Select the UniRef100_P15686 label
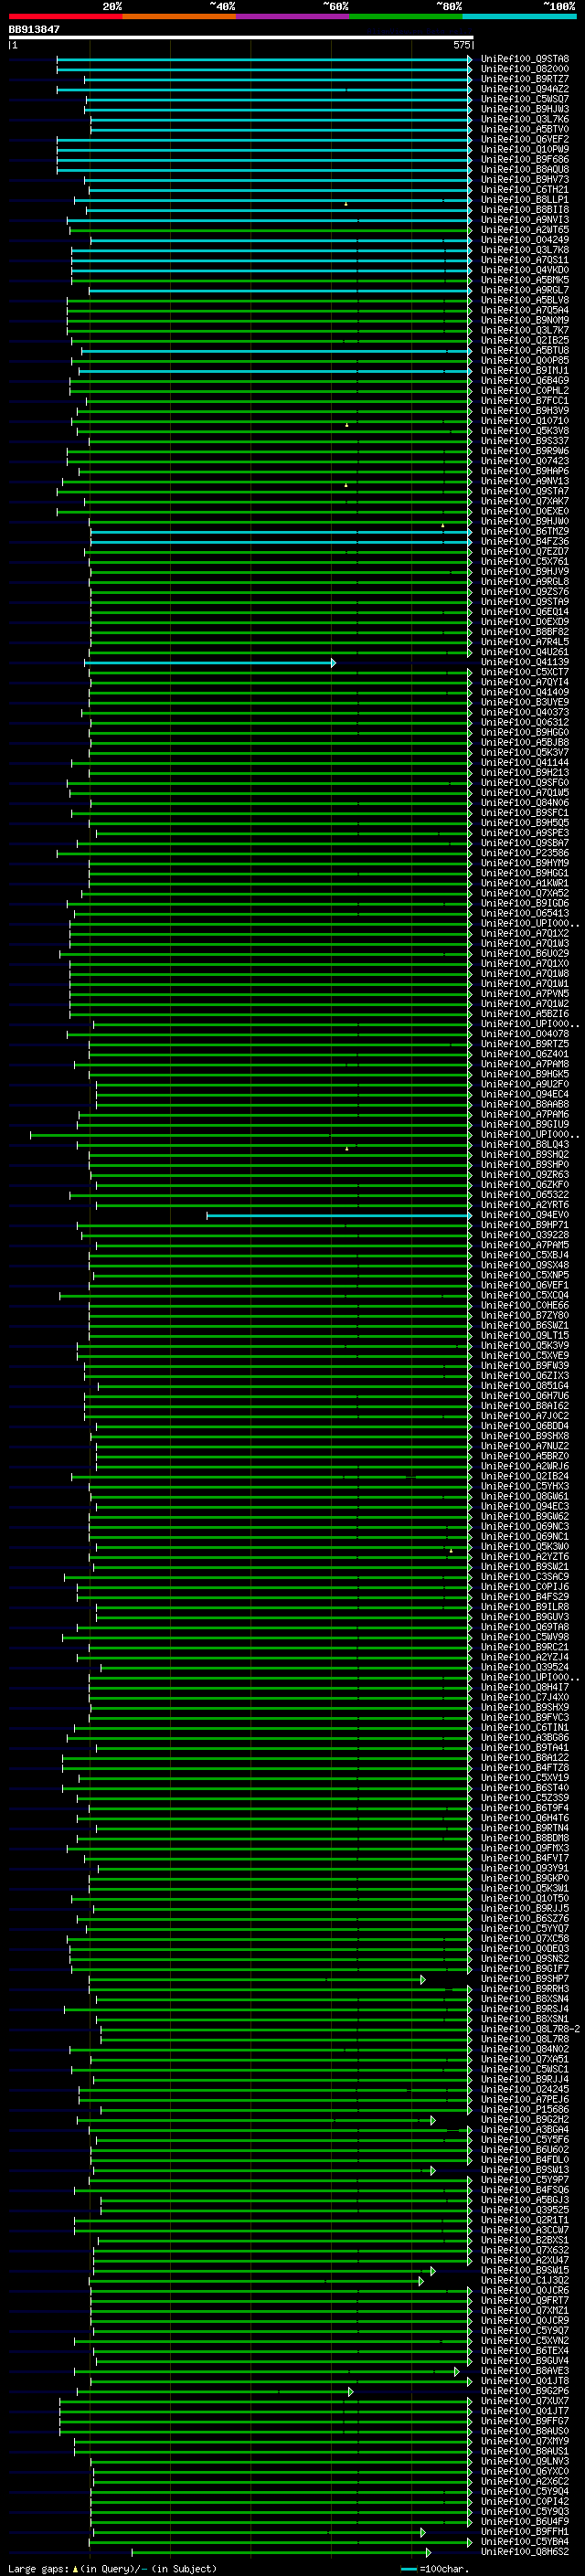Viewport: 585px width, 2576px height. pos(524,2110)
